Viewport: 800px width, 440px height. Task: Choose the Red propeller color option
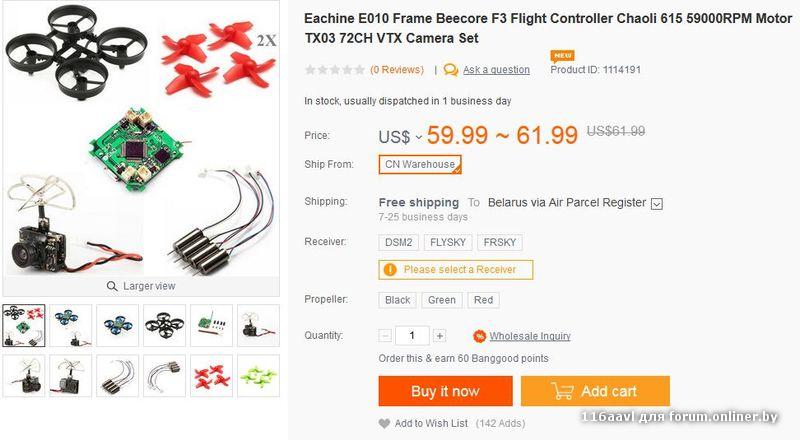[483, 300]
